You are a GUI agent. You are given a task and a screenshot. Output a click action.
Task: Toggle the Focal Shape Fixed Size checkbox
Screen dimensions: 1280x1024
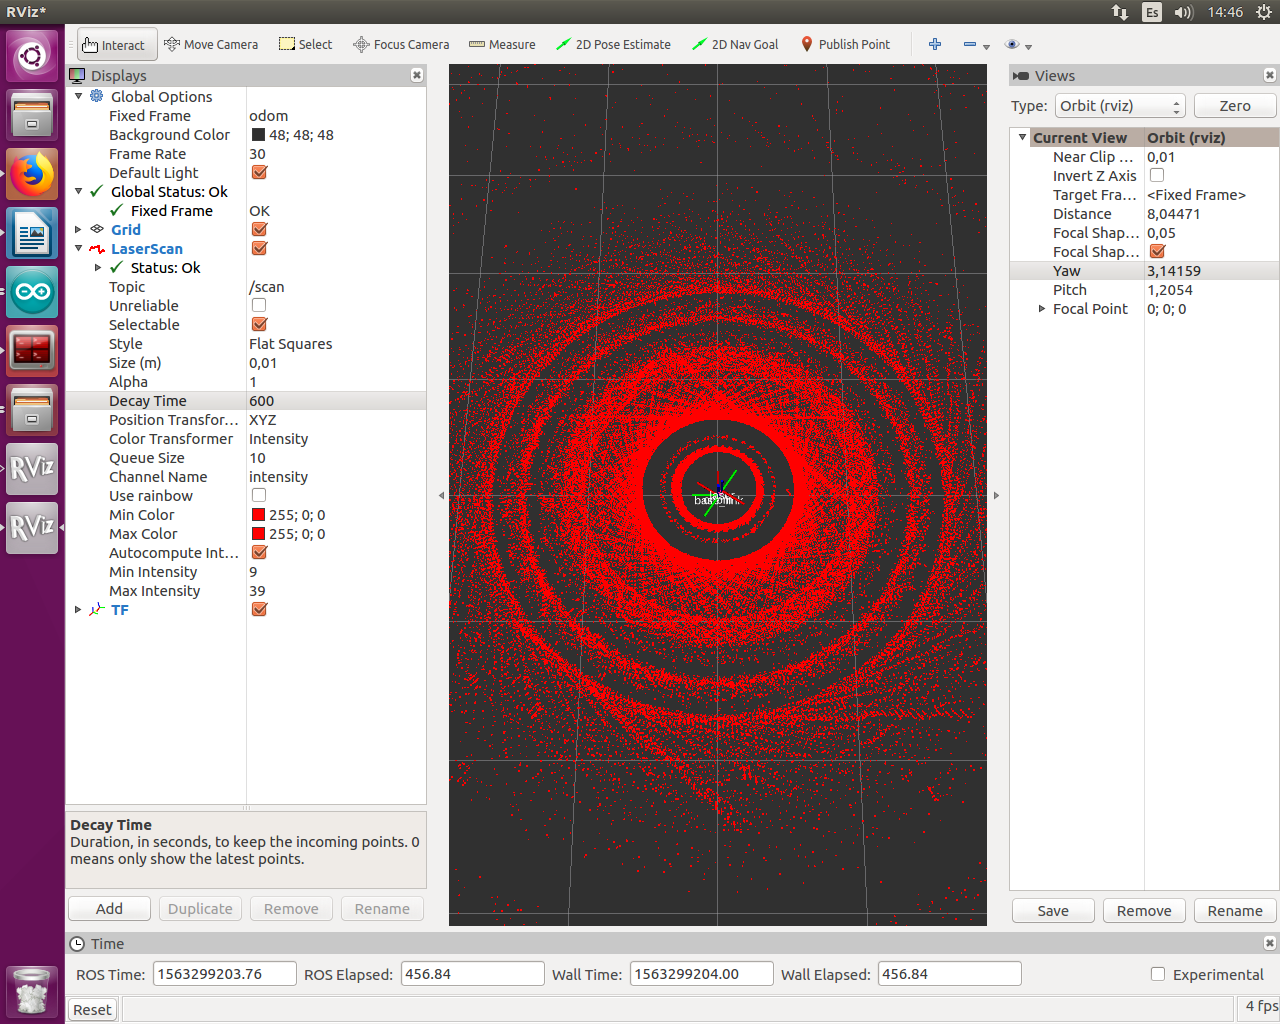point(1157,251)
